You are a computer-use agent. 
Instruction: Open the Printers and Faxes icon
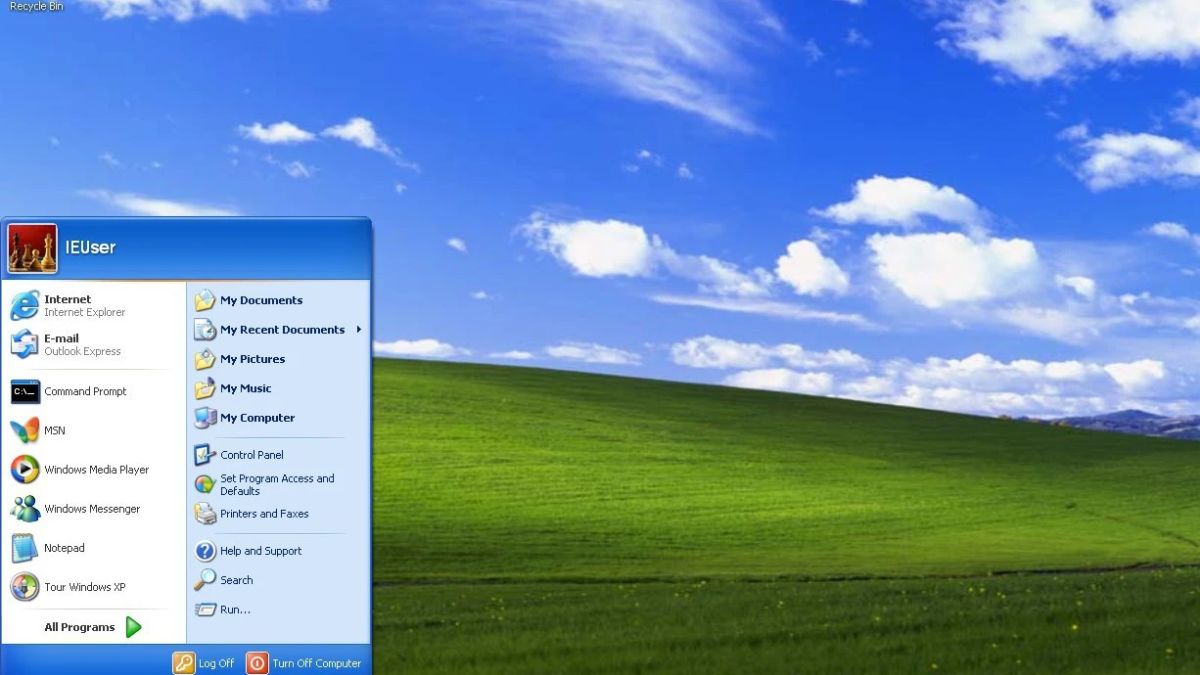[205, 514]
